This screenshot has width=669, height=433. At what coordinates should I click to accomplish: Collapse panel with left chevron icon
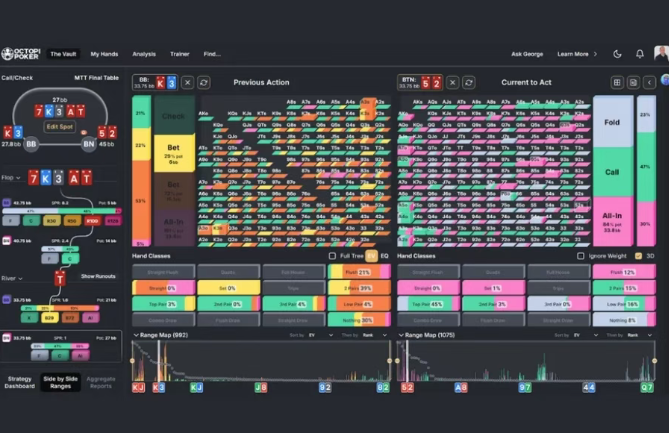pos(650,82)
